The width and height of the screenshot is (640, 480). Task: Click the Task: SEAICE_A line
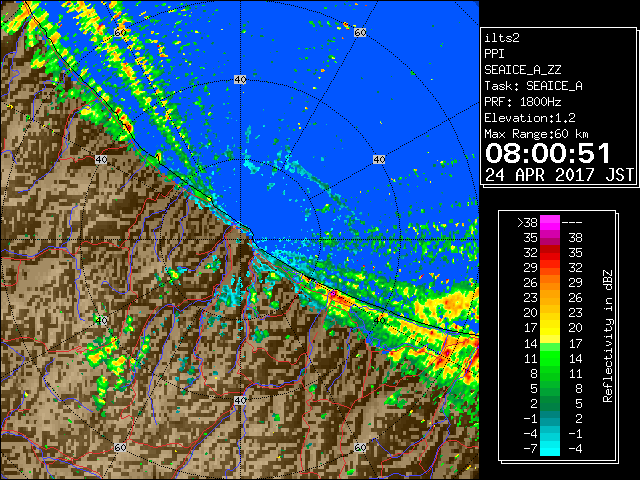(x=533, y=86)
